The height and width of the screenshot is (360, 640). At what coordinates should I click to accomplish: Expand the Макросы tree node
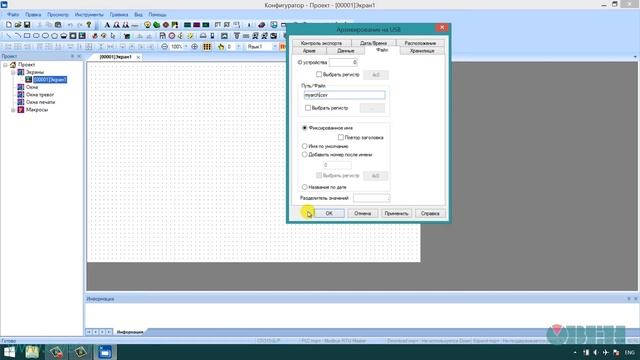click(13, 110)
